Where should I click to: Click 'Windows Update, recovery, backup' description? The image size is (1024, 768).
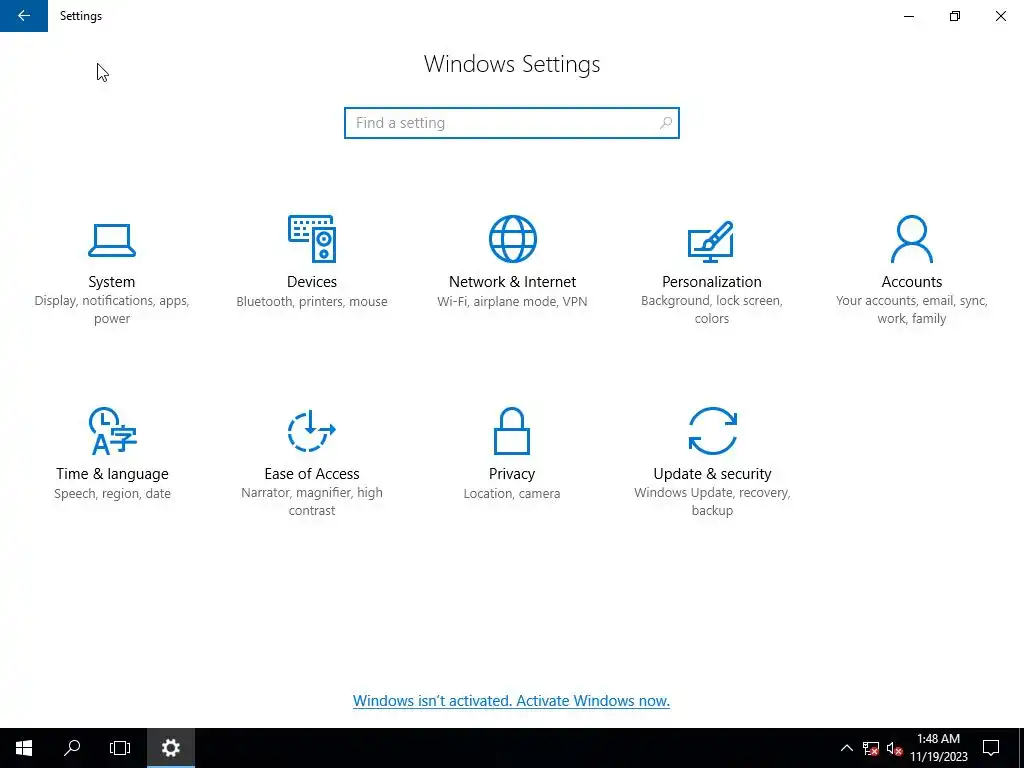coord(712,502)
